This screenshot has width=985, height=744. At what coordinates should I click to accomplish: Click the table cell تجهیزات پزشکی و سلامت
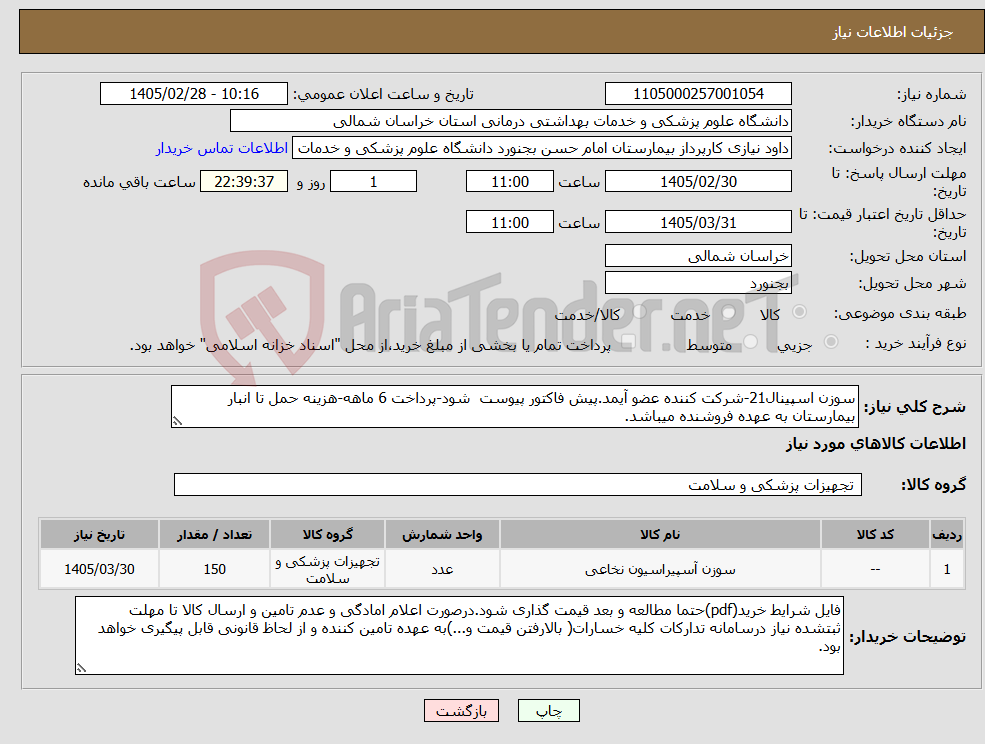[x=327, y=569]
